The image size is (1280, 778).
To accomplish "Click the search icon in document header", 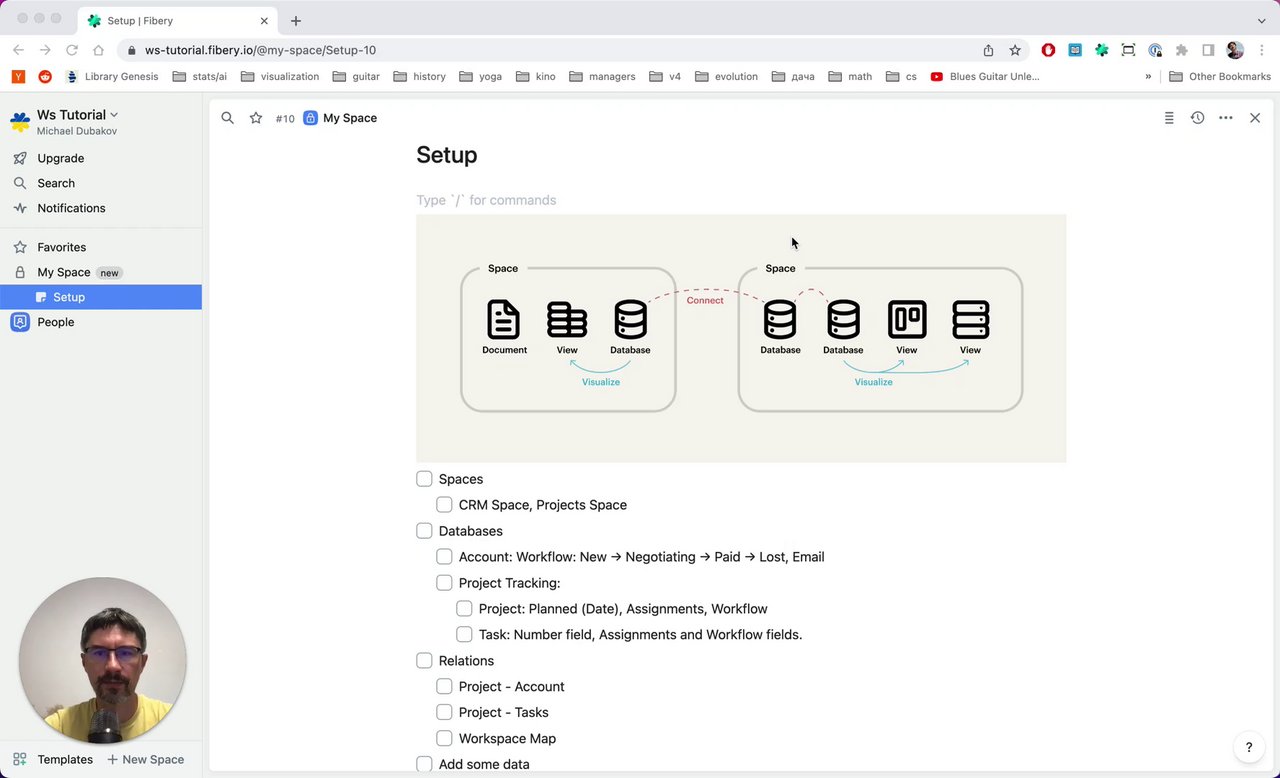I will tap(228, 118).
